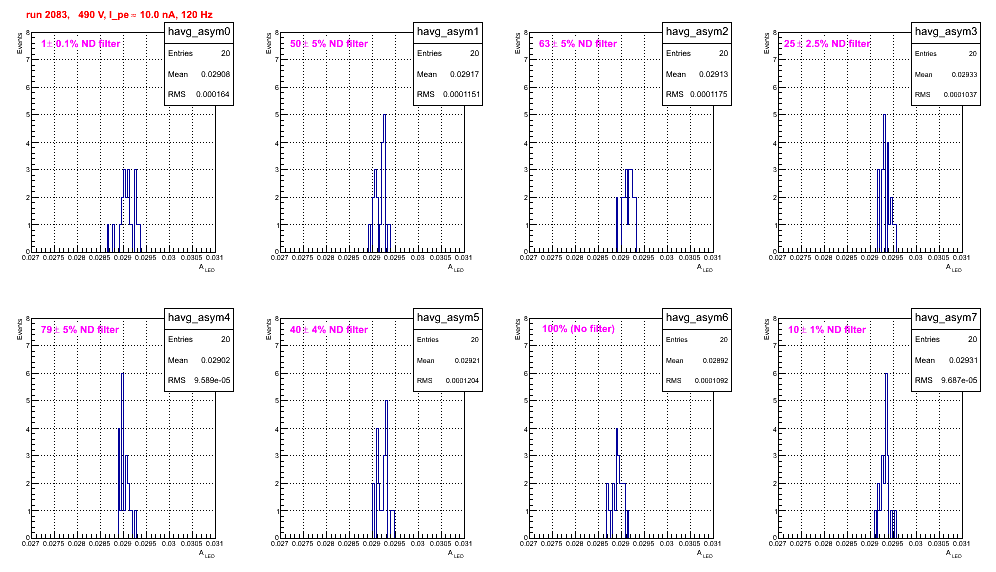The image size is (996, 572).
Task: Click Mean value 0.02902 in havg_asym4
Action: [x=215, y=360]
